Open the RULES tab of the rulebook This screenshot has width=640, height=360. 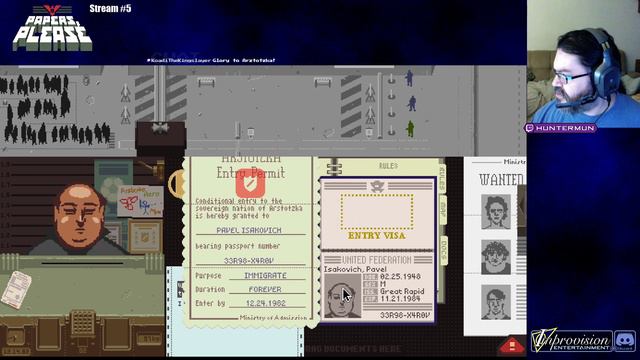442,179
